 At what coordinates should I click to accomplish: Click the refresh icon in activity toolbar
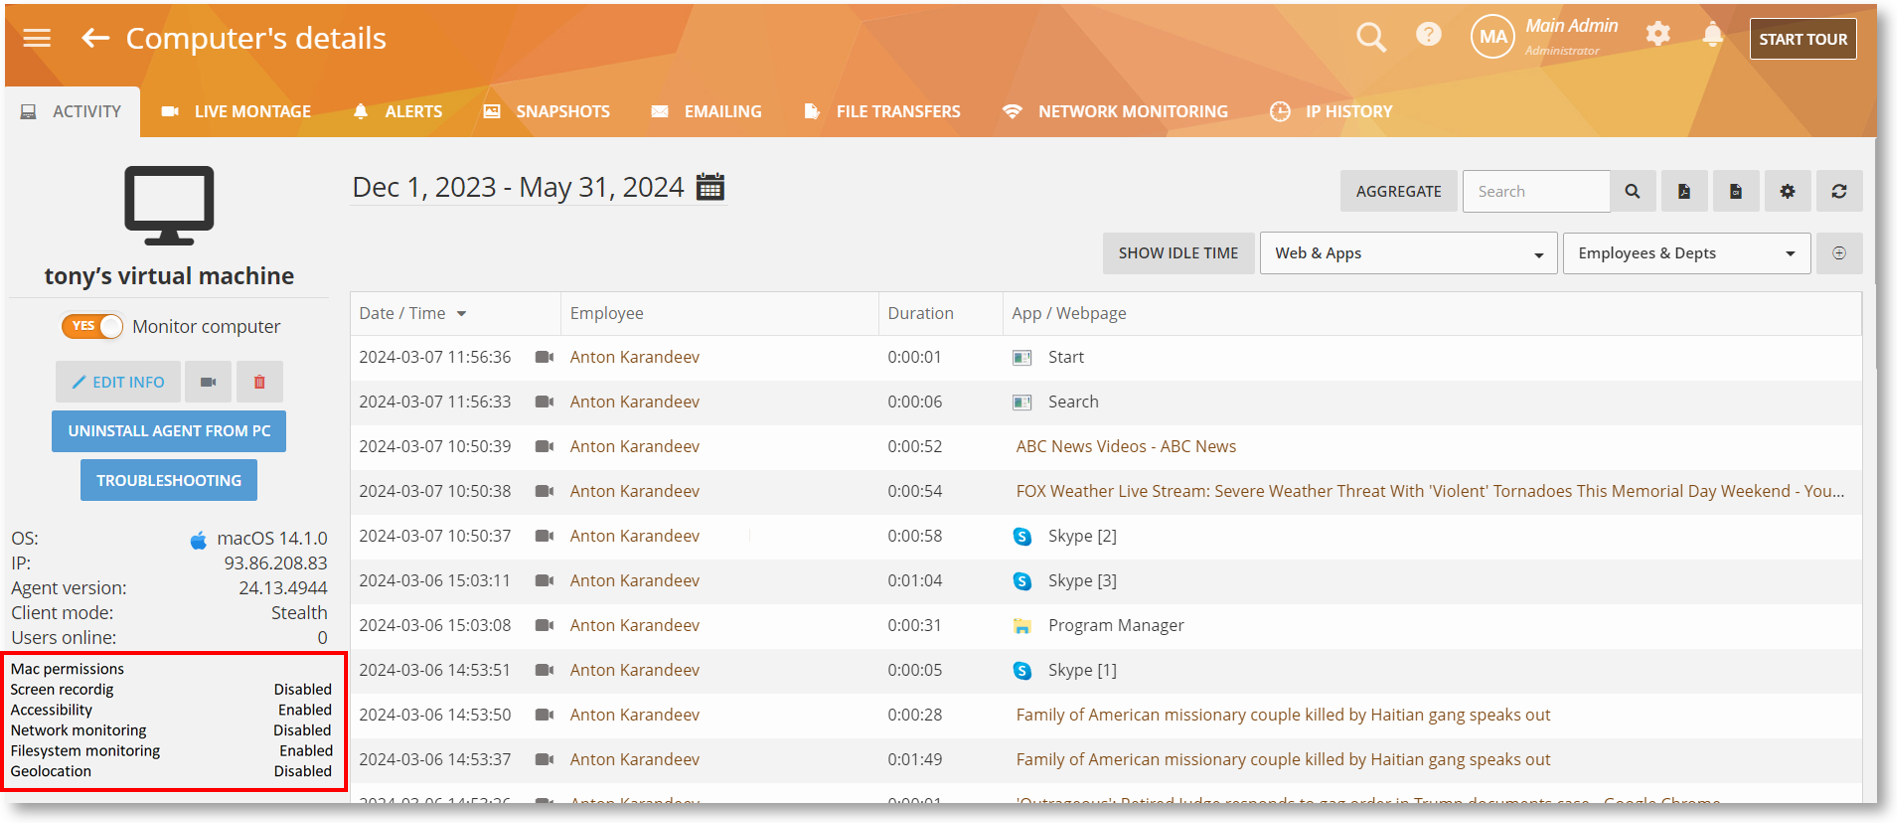1838,191
